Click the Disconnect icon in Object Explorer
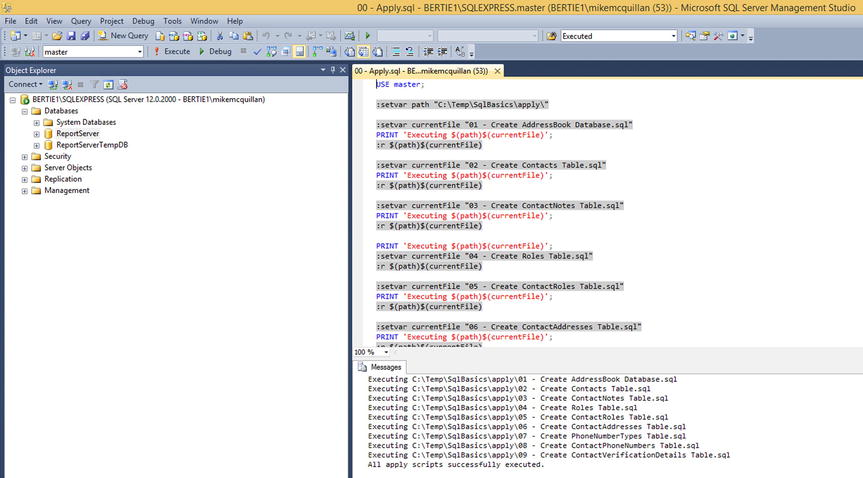 pyautogui.click(x=67, y=85)
